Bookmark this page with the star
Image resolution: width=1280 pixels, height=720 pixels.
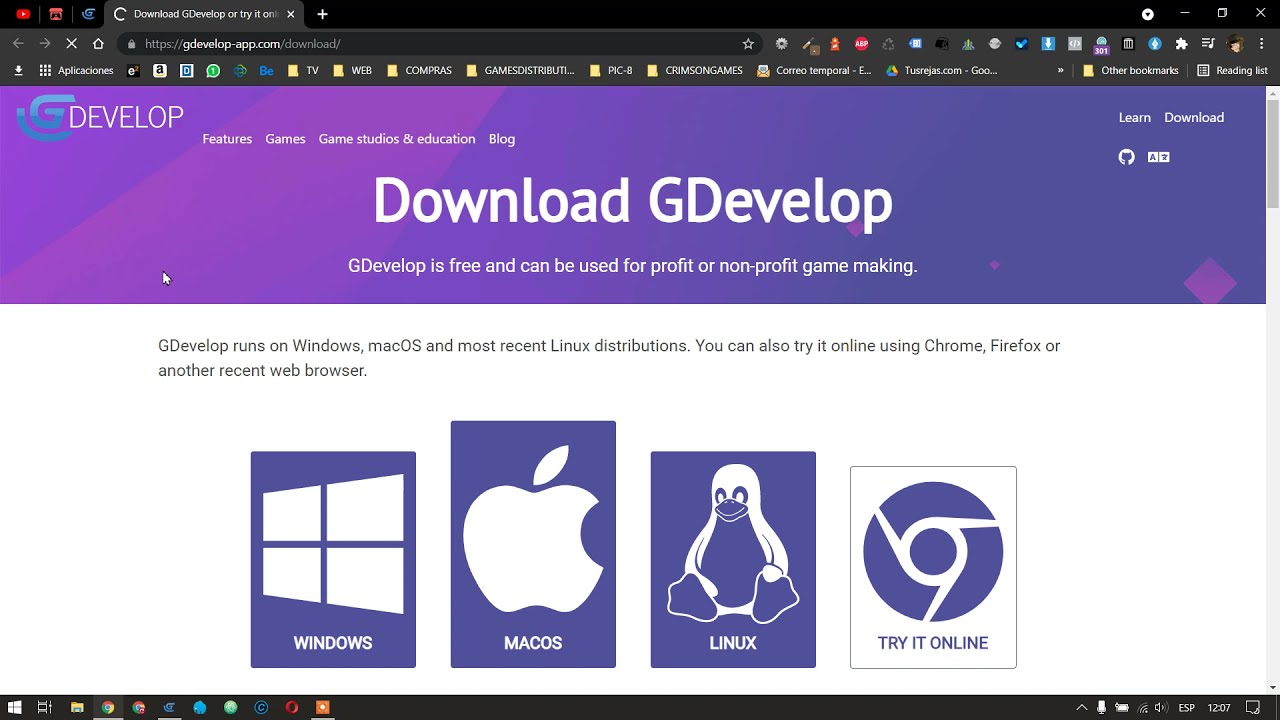(748, 44)
